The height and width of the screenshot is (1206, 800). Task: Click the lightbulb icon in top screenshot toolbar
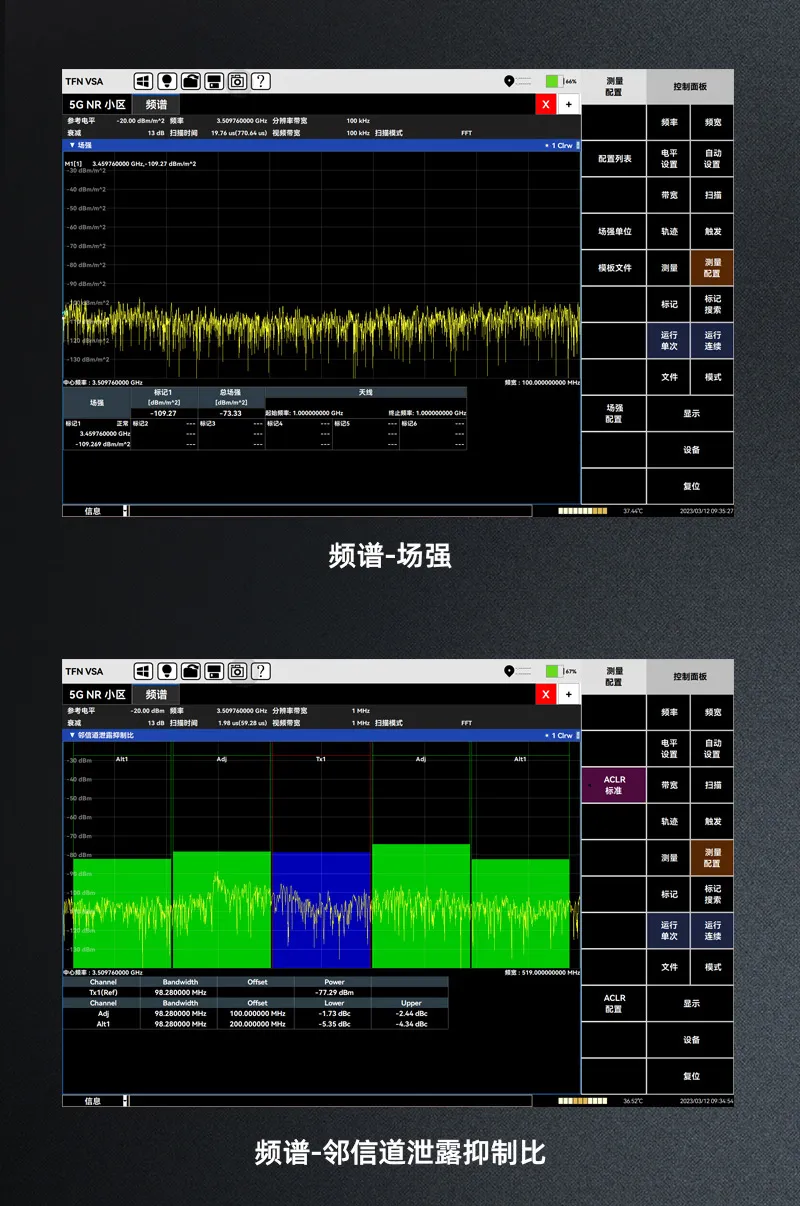[167, 81]
